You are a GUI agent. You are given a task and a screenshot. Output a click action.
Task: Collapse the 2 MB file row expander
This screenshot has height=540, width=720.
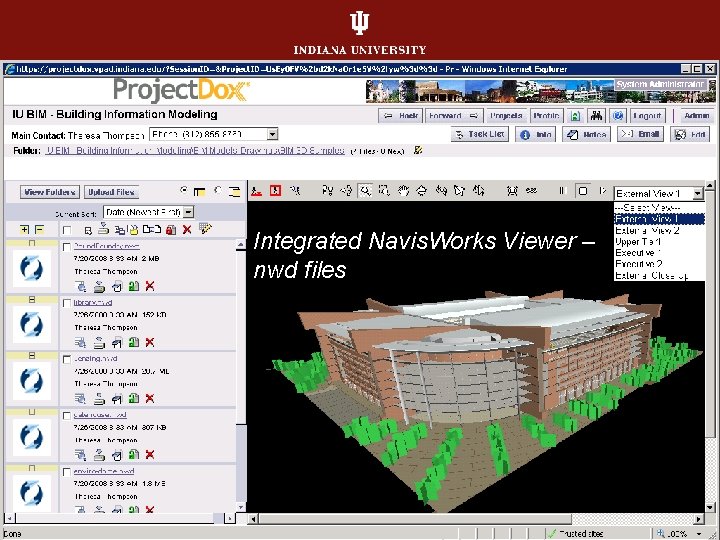pyautogui.click(x=32, y=243)
